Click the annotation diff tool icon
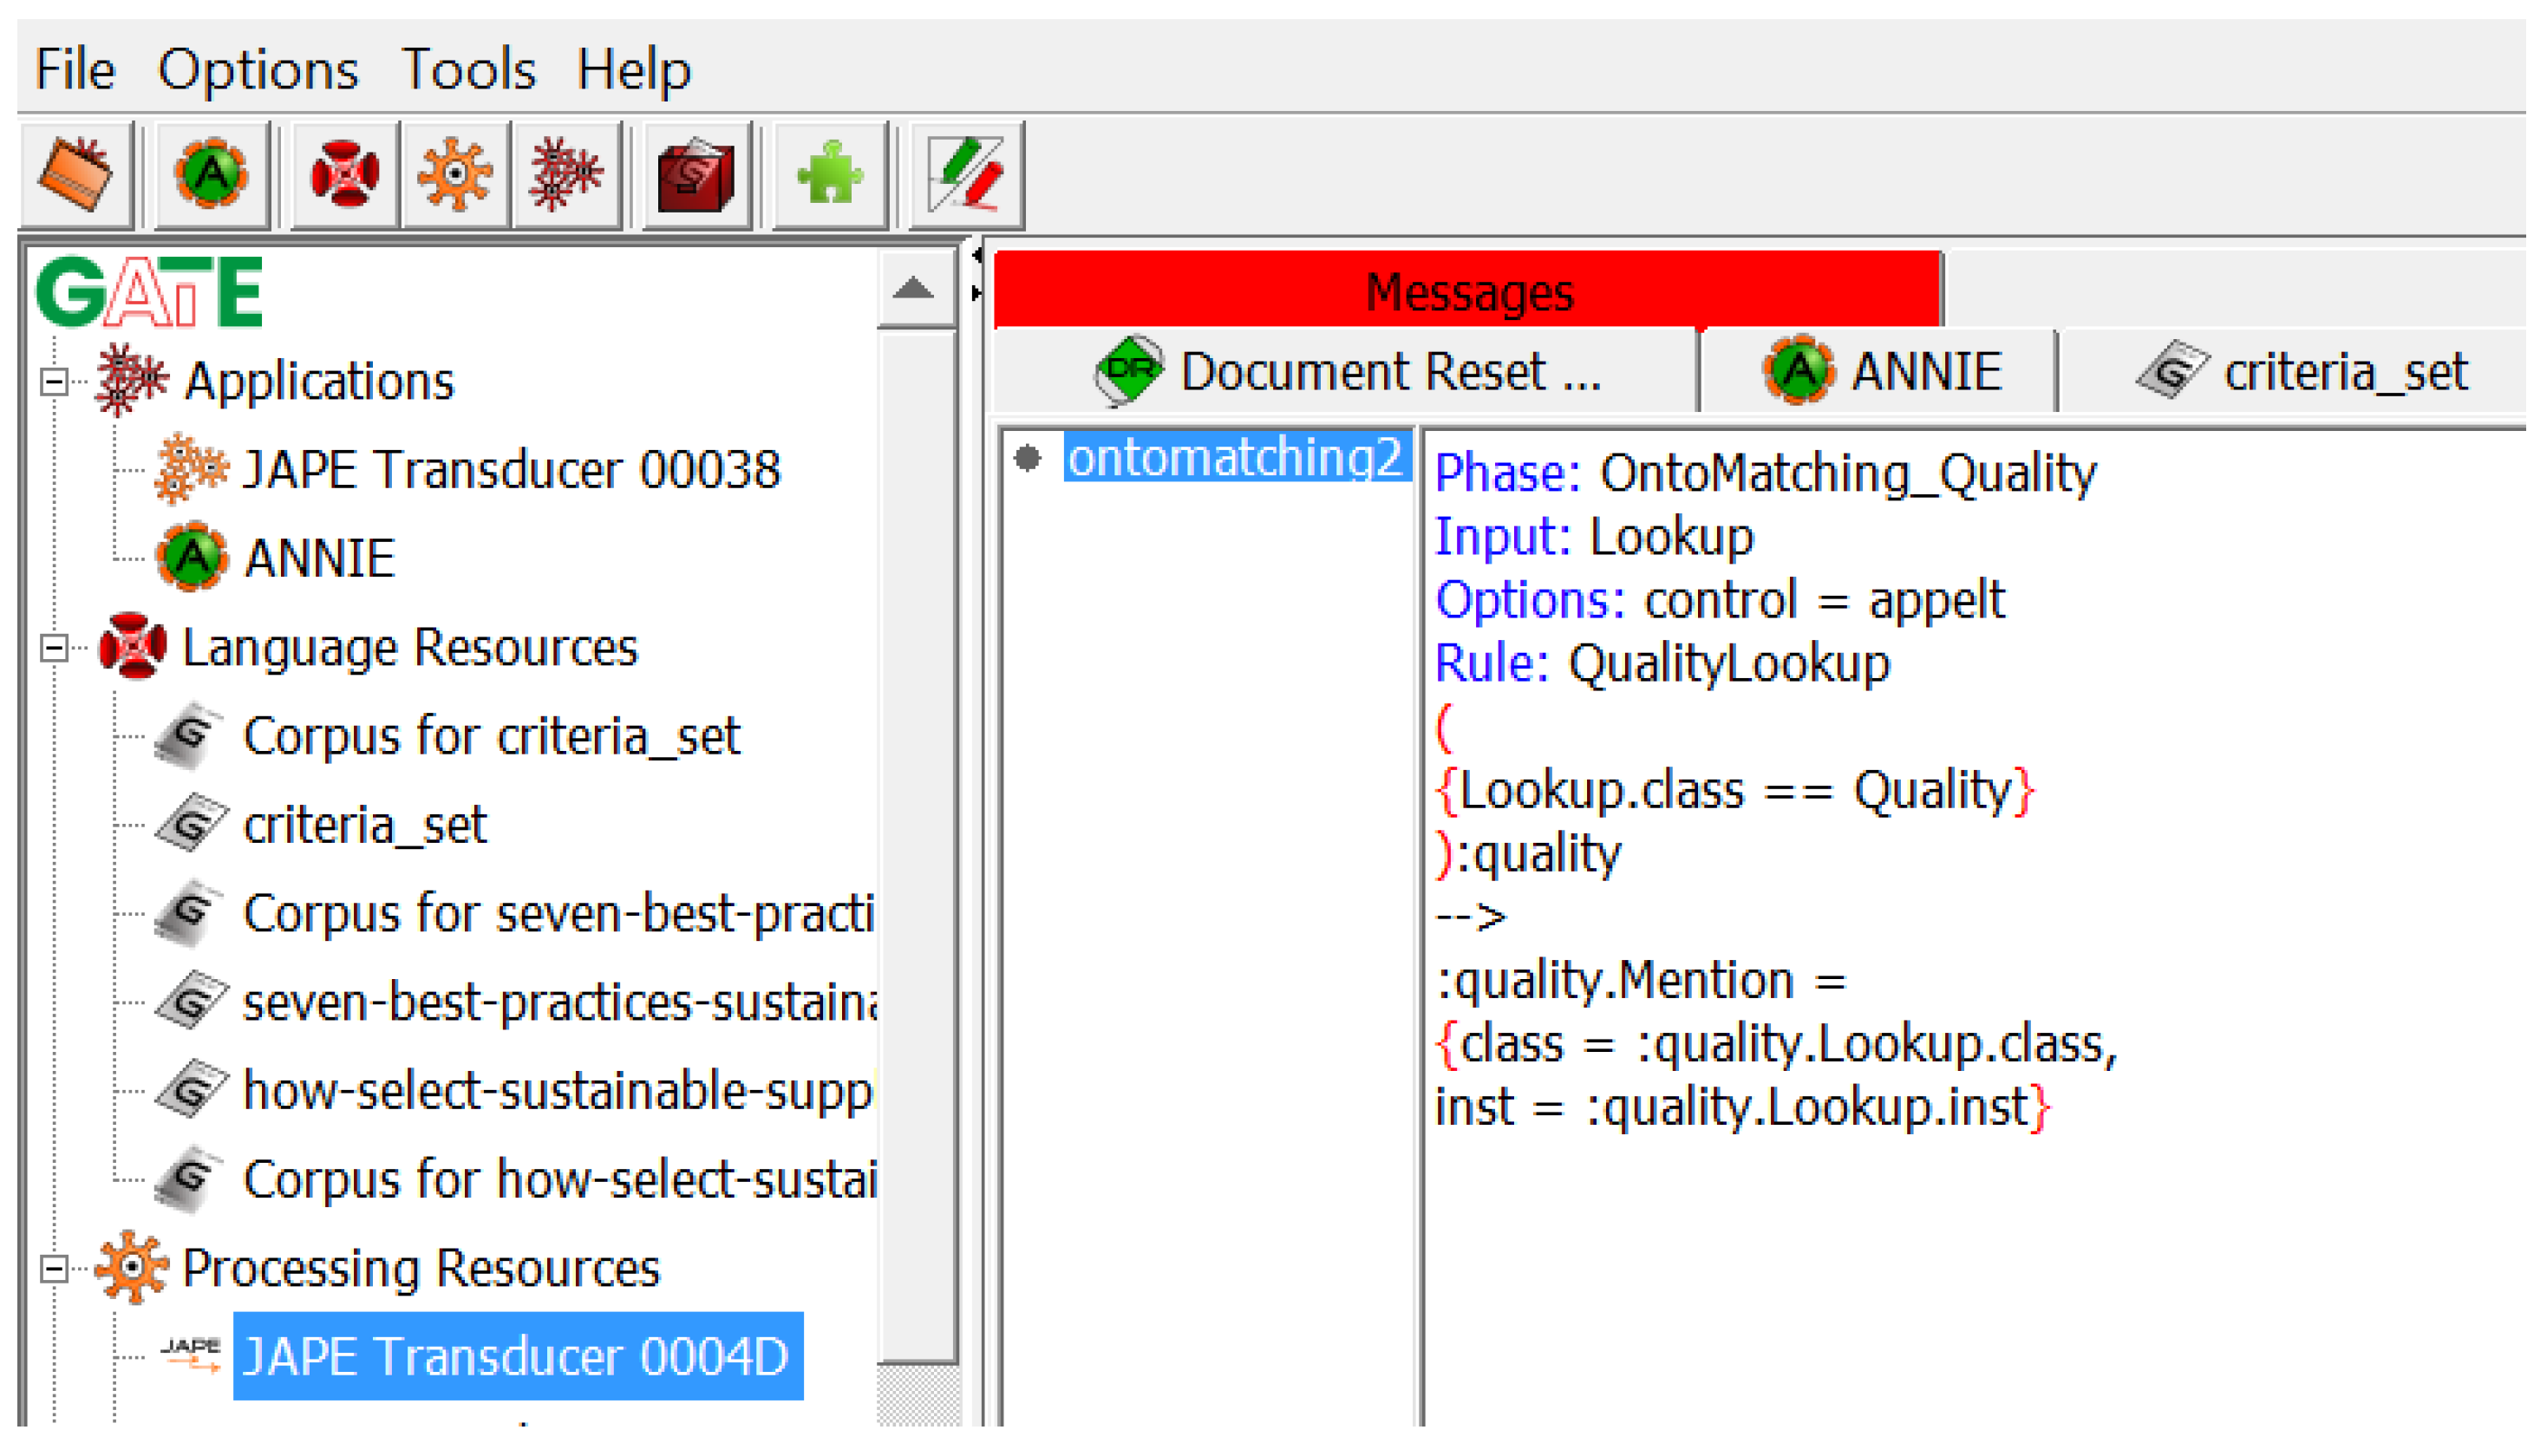This screenshot has height=1456, width=2547. 966,176
